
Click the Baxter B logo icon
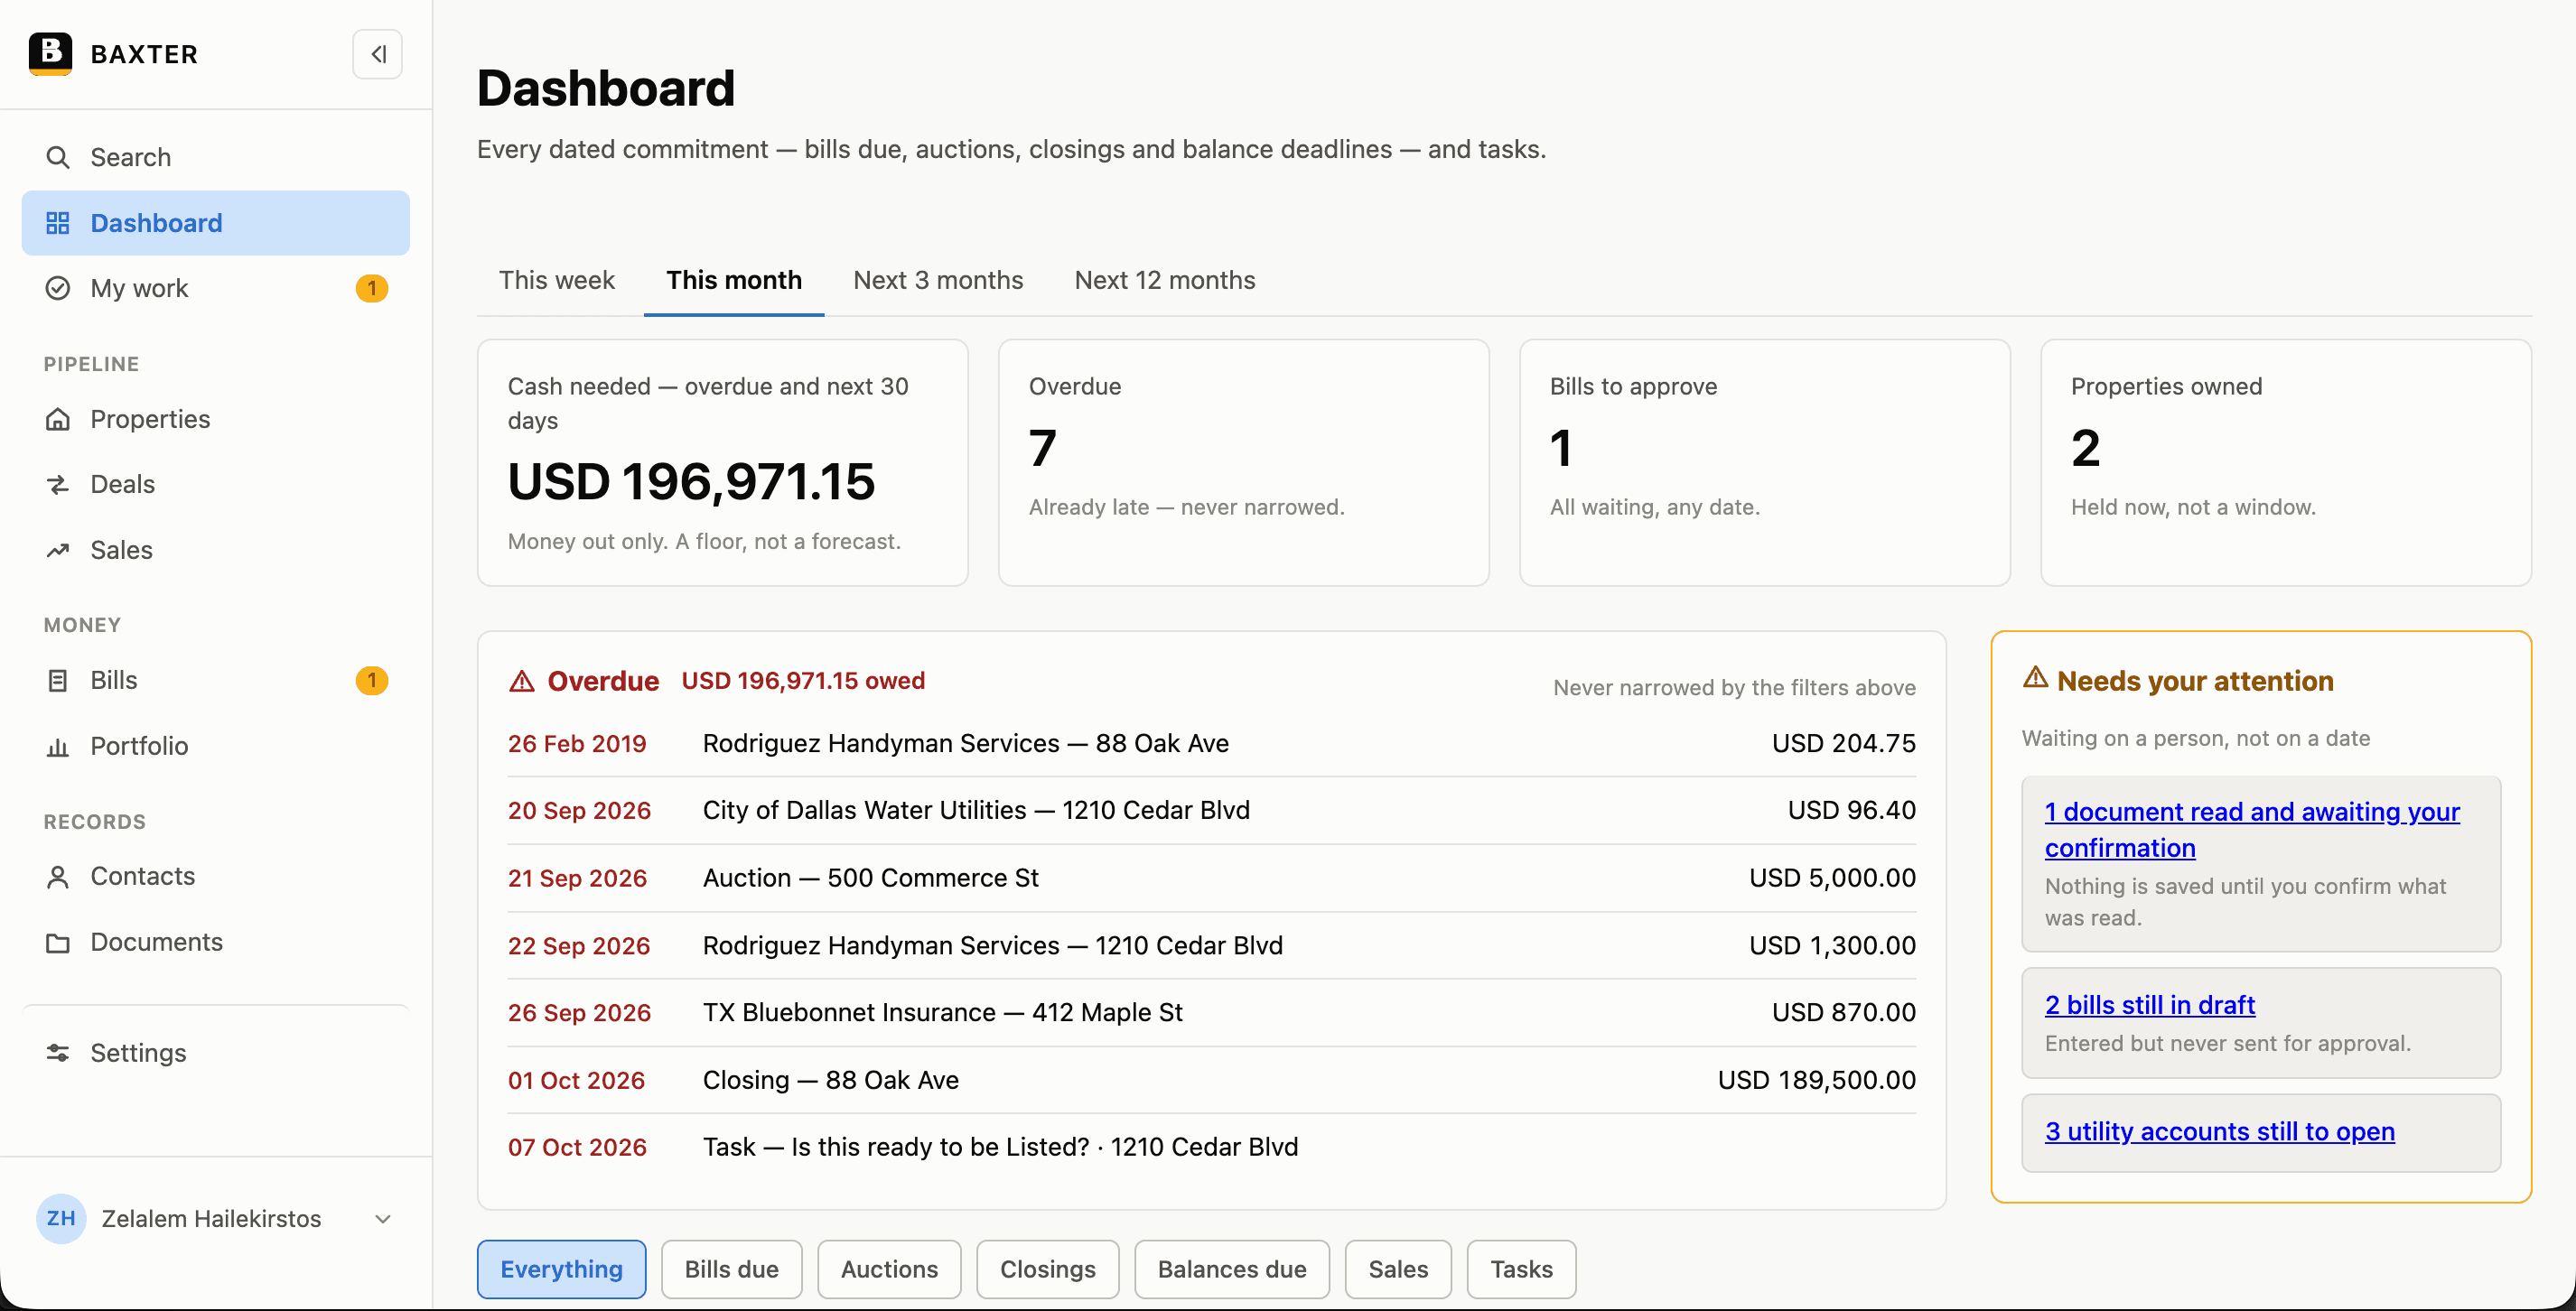(50, 54)
